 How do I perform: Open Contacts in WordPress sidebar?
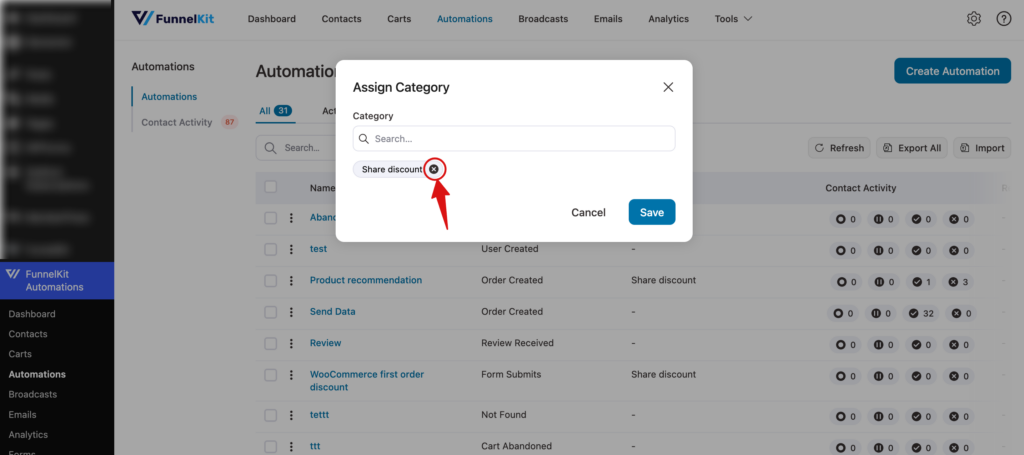tap(28, 334)
